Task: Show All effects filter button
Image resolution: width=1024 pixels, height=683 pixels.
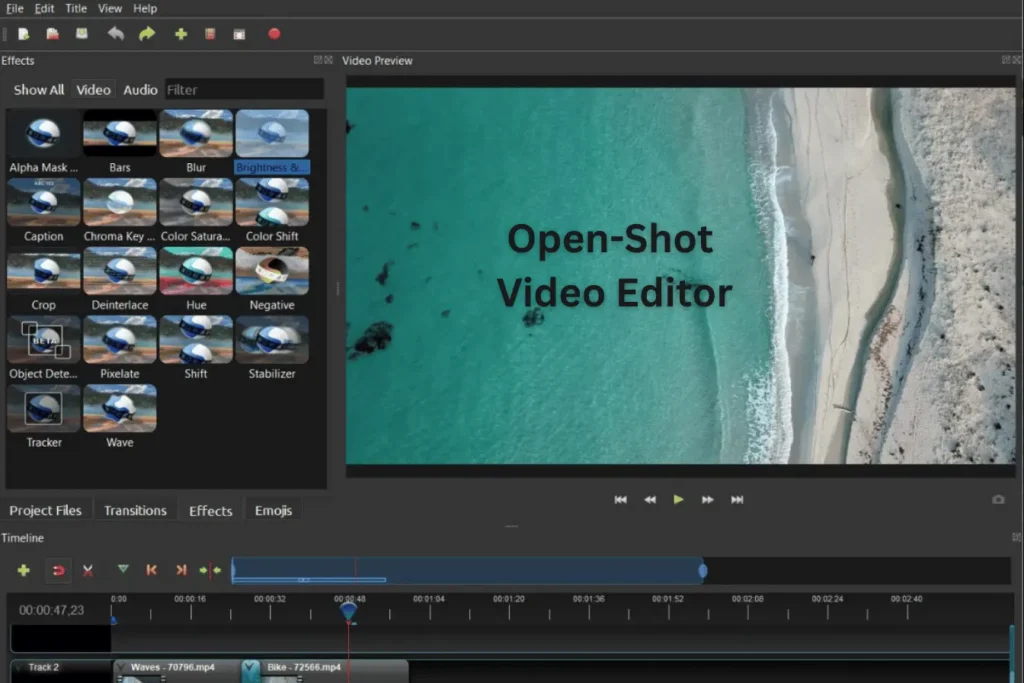Action: pyautogui.click(x=39, y=89)
